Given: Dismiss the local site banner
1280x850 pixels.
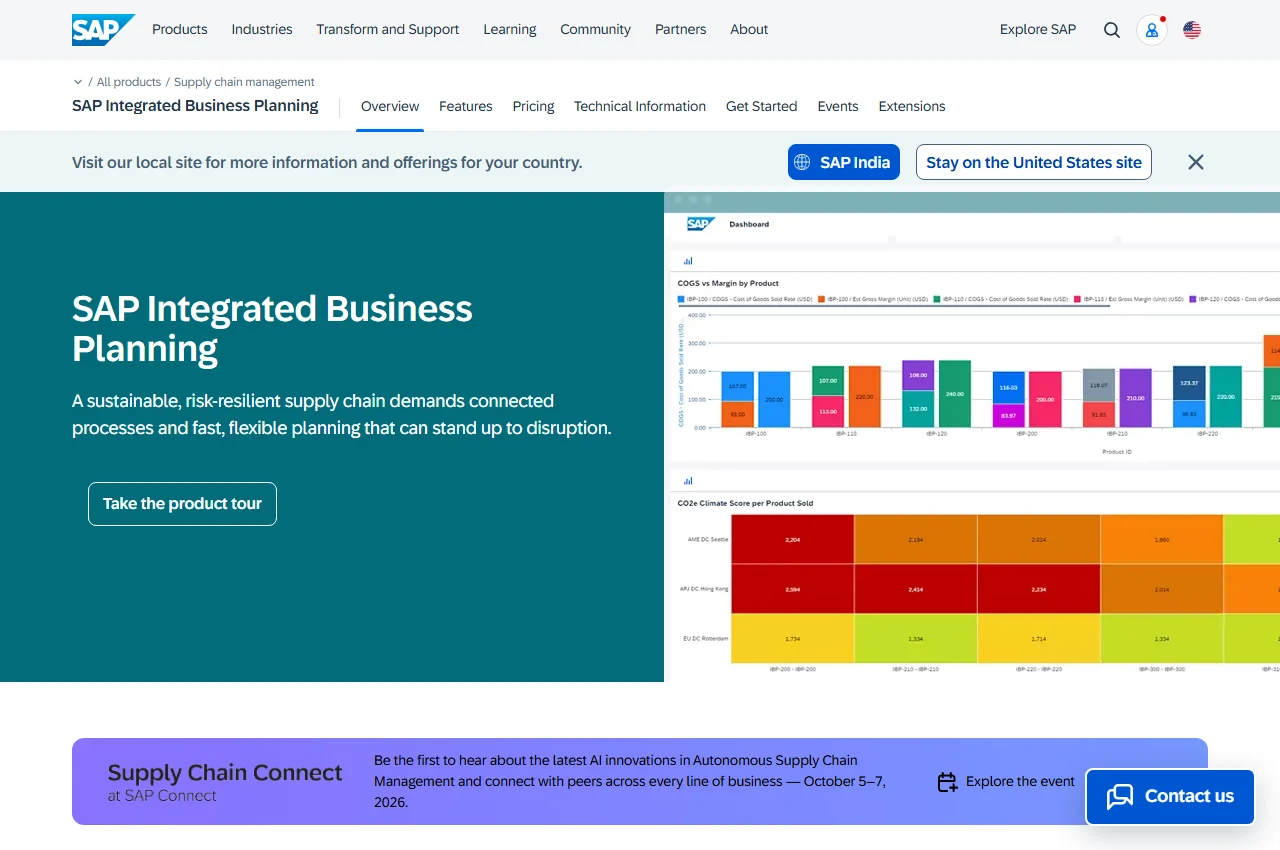Looking at the screenshot, I should coord(1196,162).
